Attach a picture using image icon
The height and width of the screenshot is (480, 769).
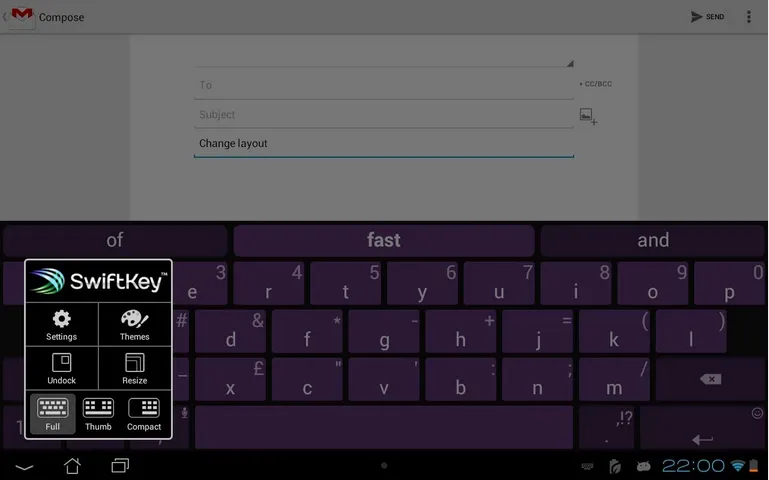point(588,116)
